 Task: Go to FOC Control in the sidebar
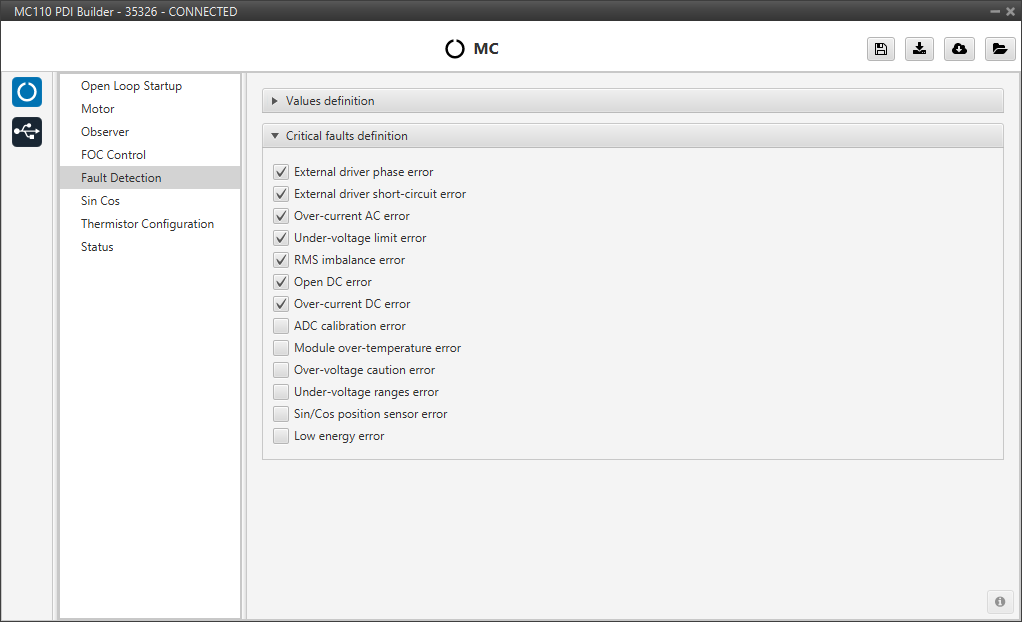click(113, 155)
